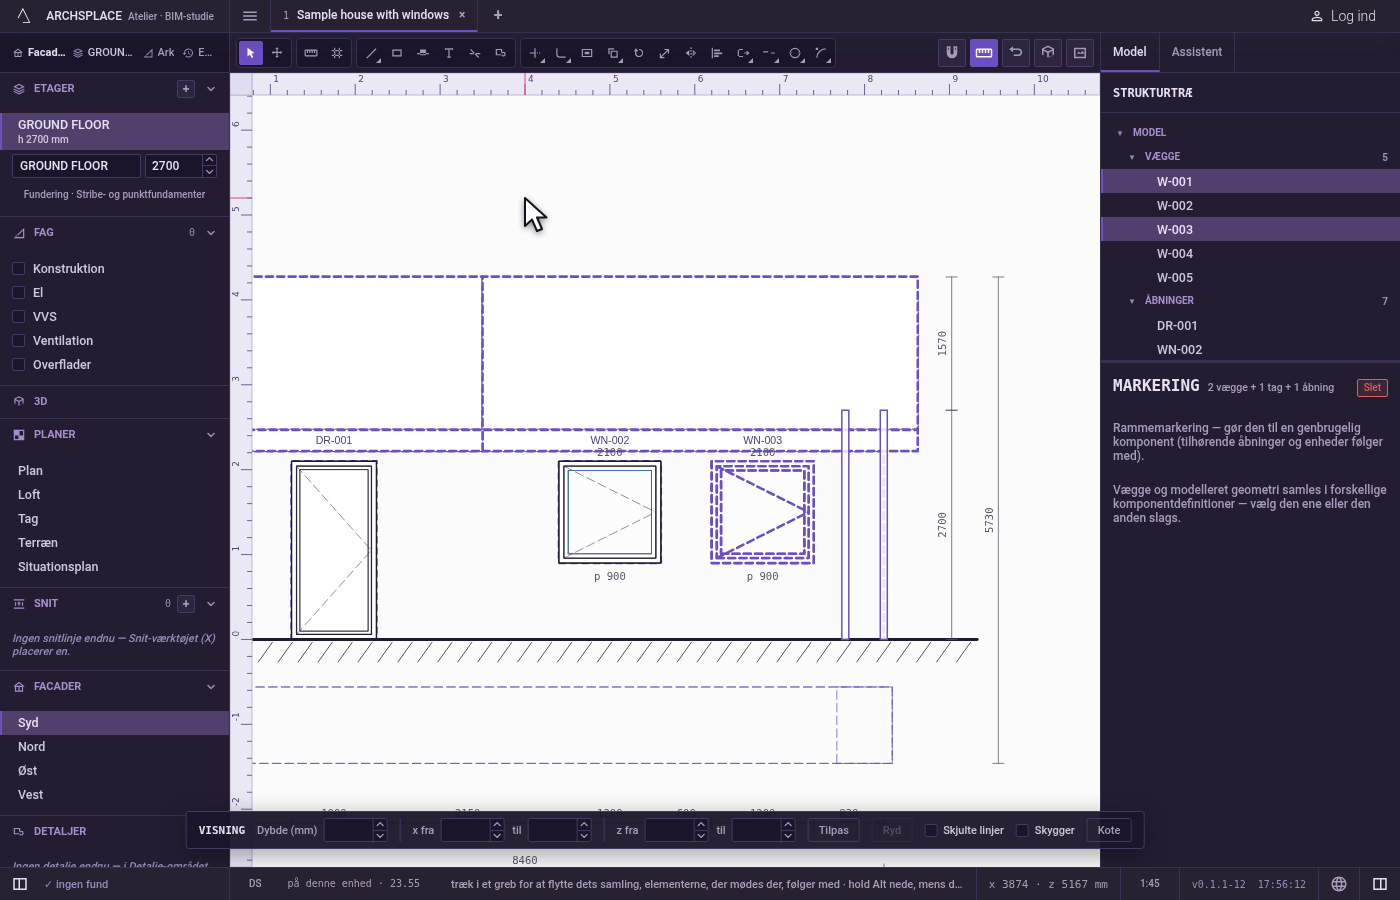Image resolution: width=1400 pixels, height=900 pixels.
Task: Click the undo arrow icon
Action: (1016, 53)
